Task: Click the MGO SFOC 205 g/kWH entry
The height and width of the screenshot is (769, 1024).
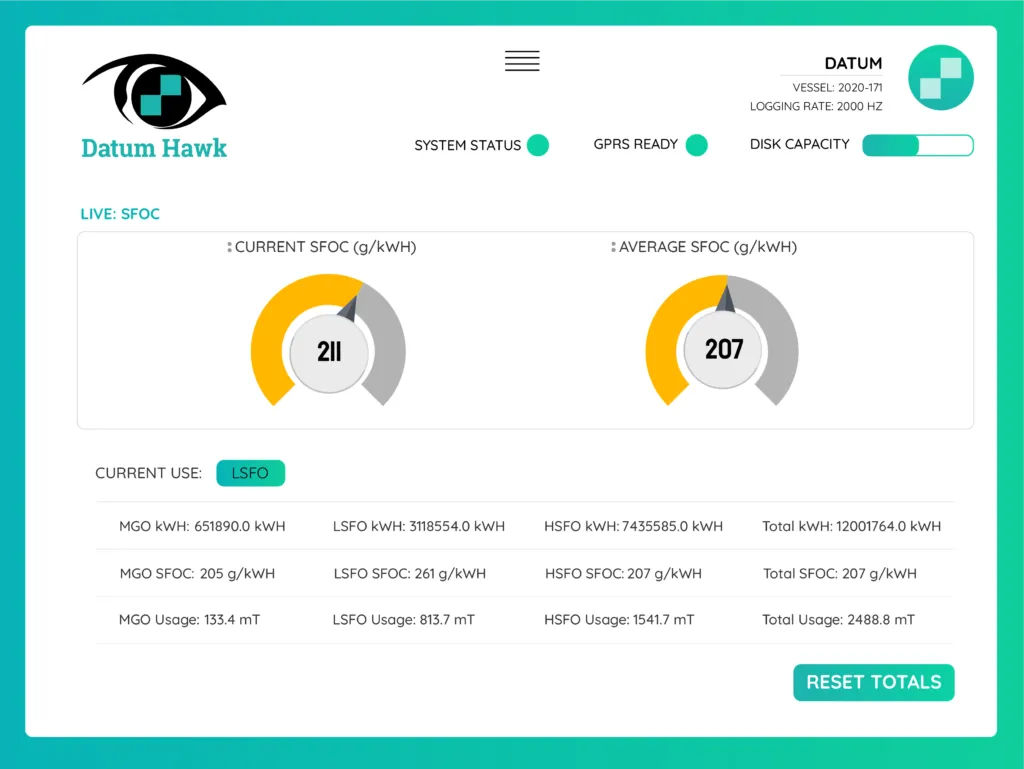Action: pos(197,574)
